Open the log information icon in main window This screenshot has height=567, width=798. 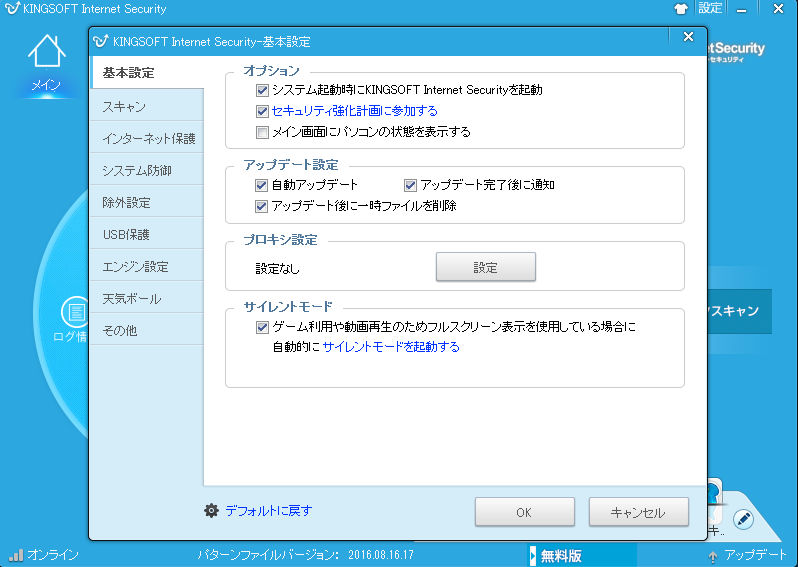74,311
